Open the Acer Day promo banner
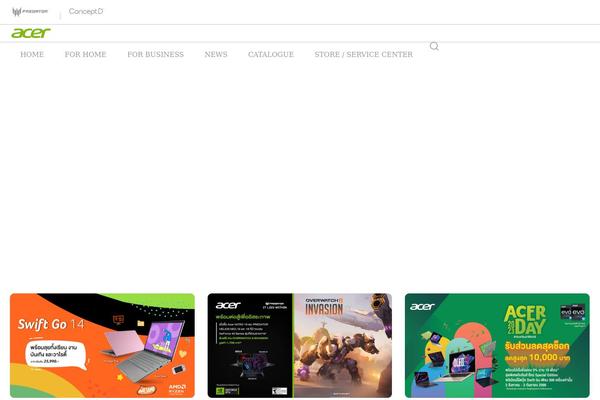 (497, 346)
